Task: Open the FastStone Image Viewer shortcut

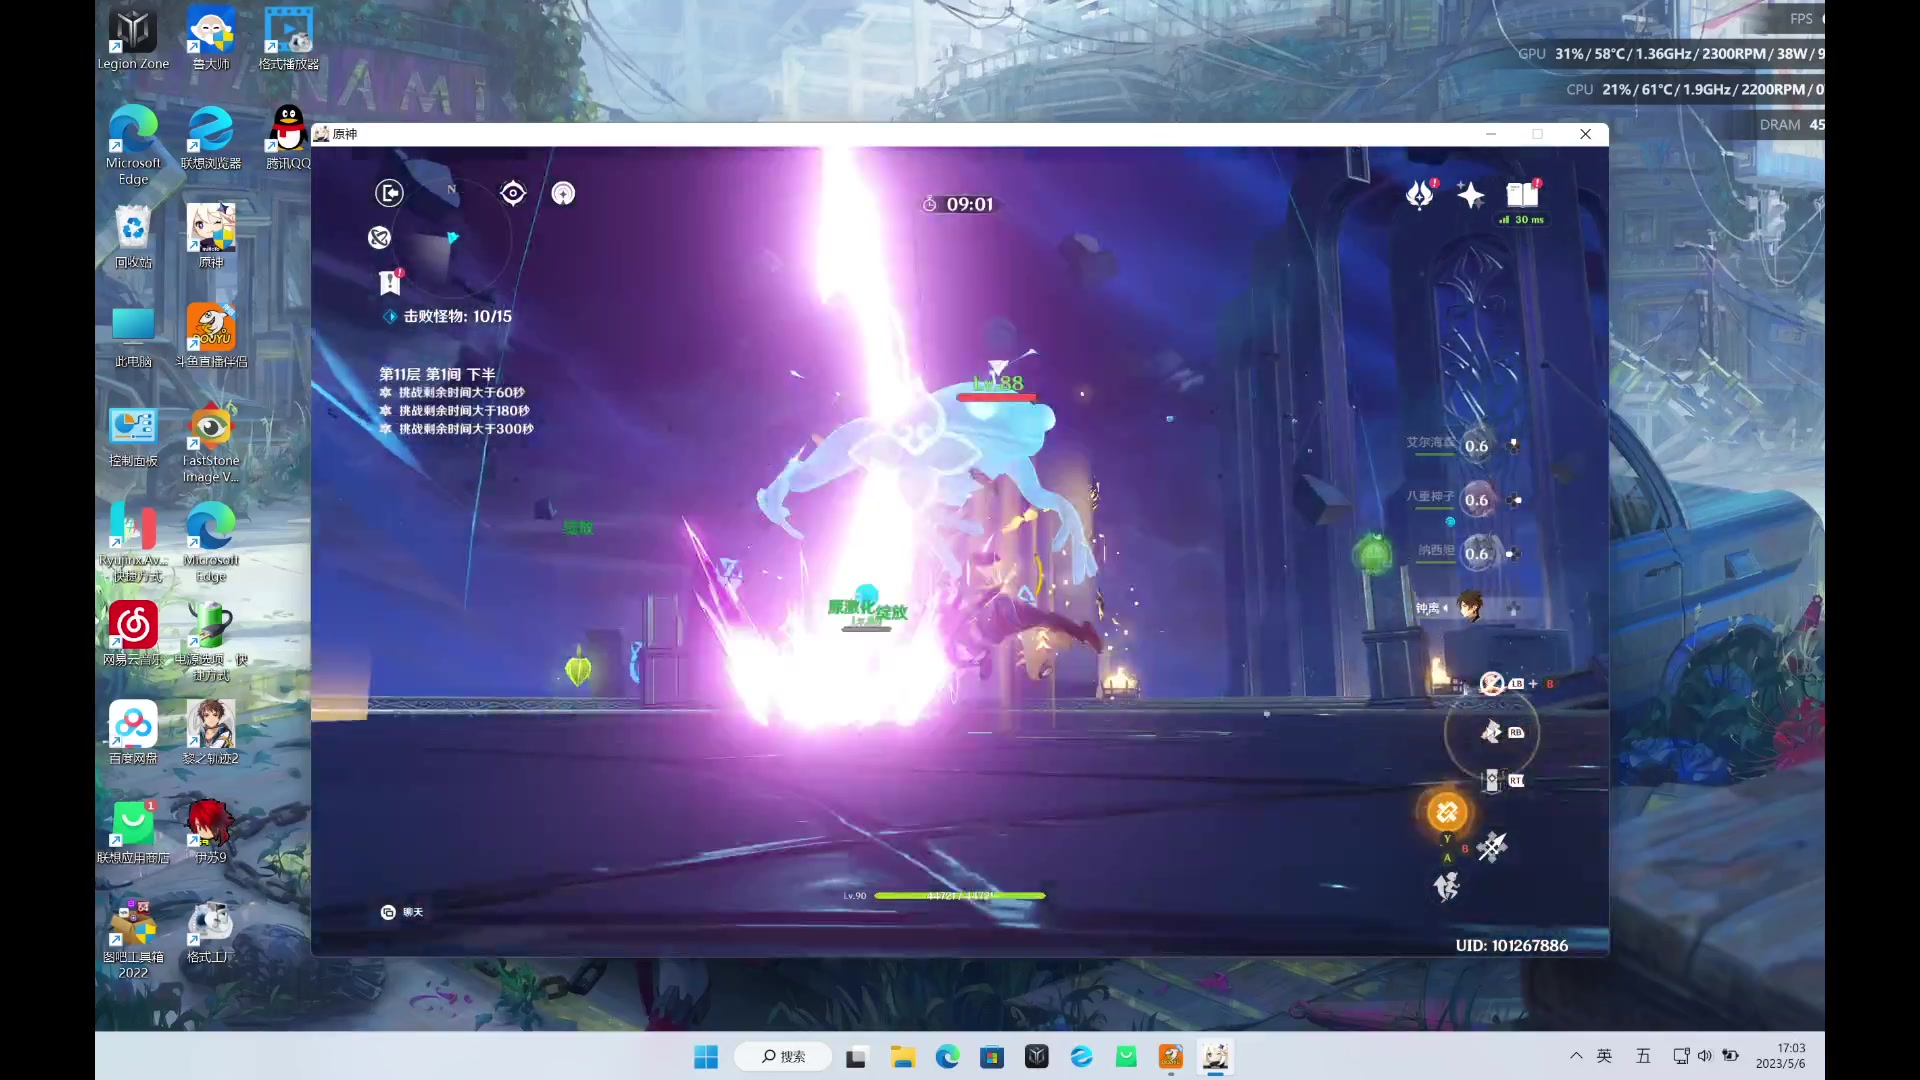Action: pyautogui.click(x=211, y=444)
